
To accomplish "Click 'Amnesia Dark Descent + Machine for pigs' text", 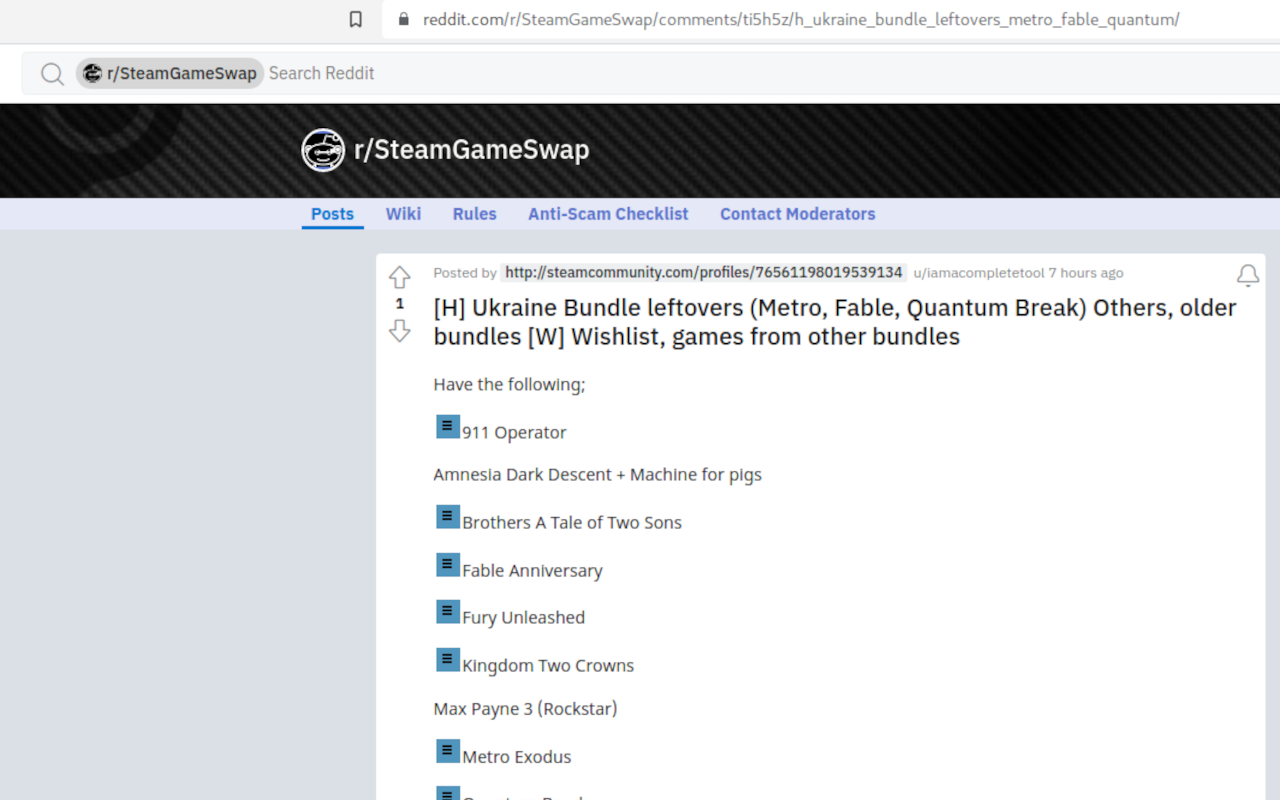I will [597, 475].
